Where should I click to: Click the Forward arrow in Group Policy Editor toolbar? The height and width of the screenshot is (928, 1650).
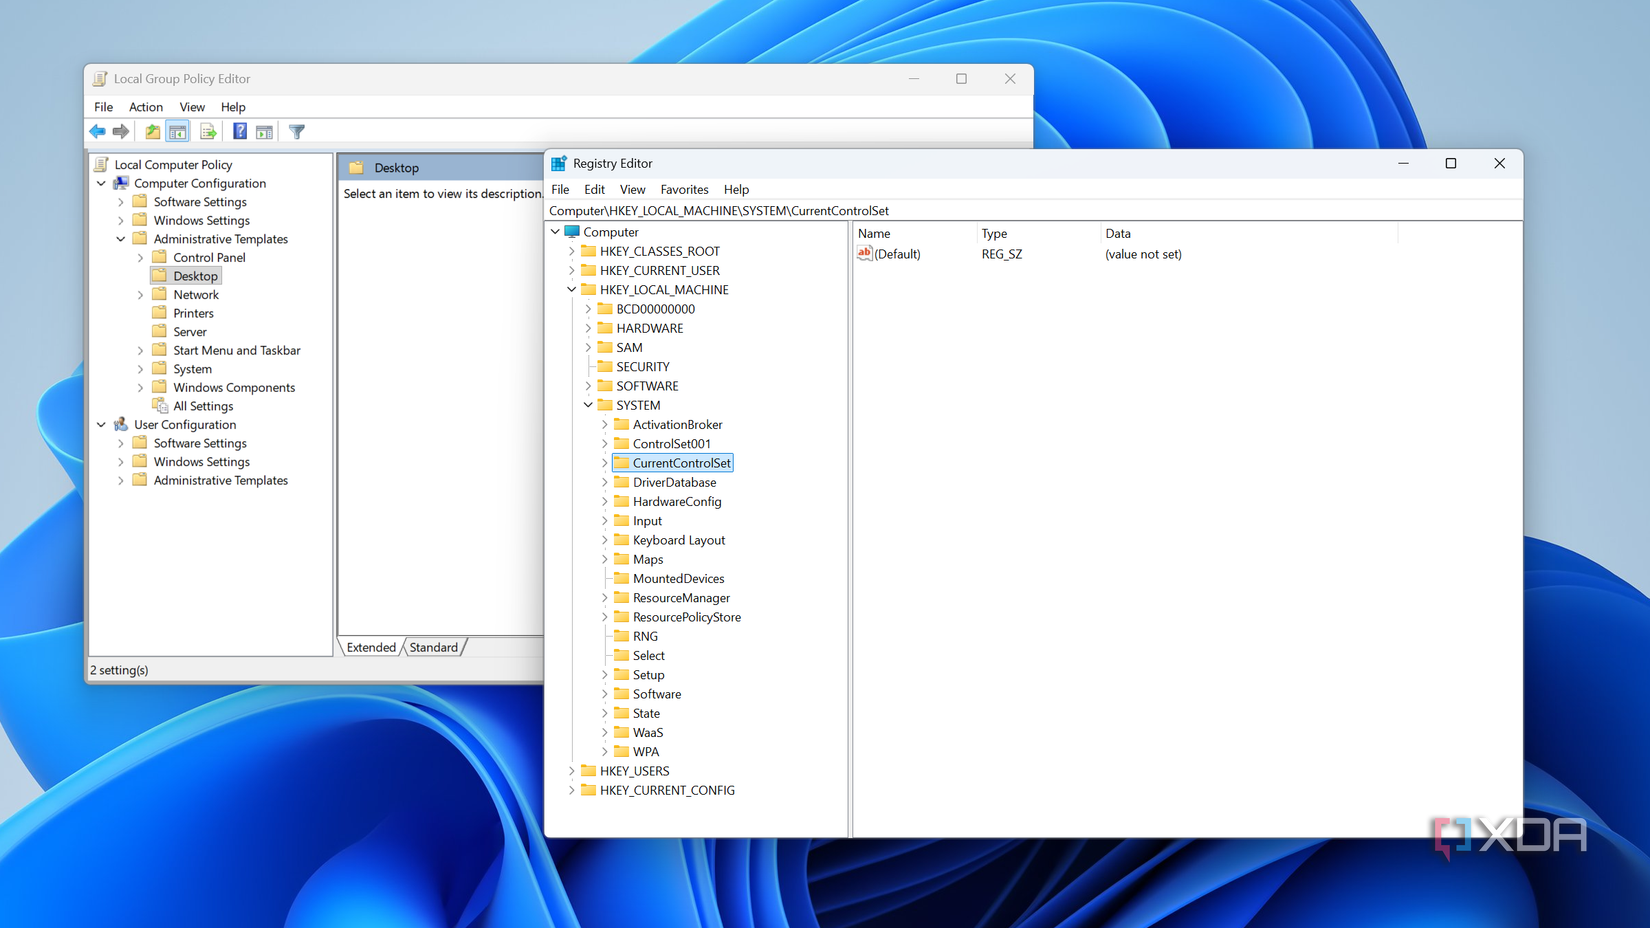coord(121,132)
